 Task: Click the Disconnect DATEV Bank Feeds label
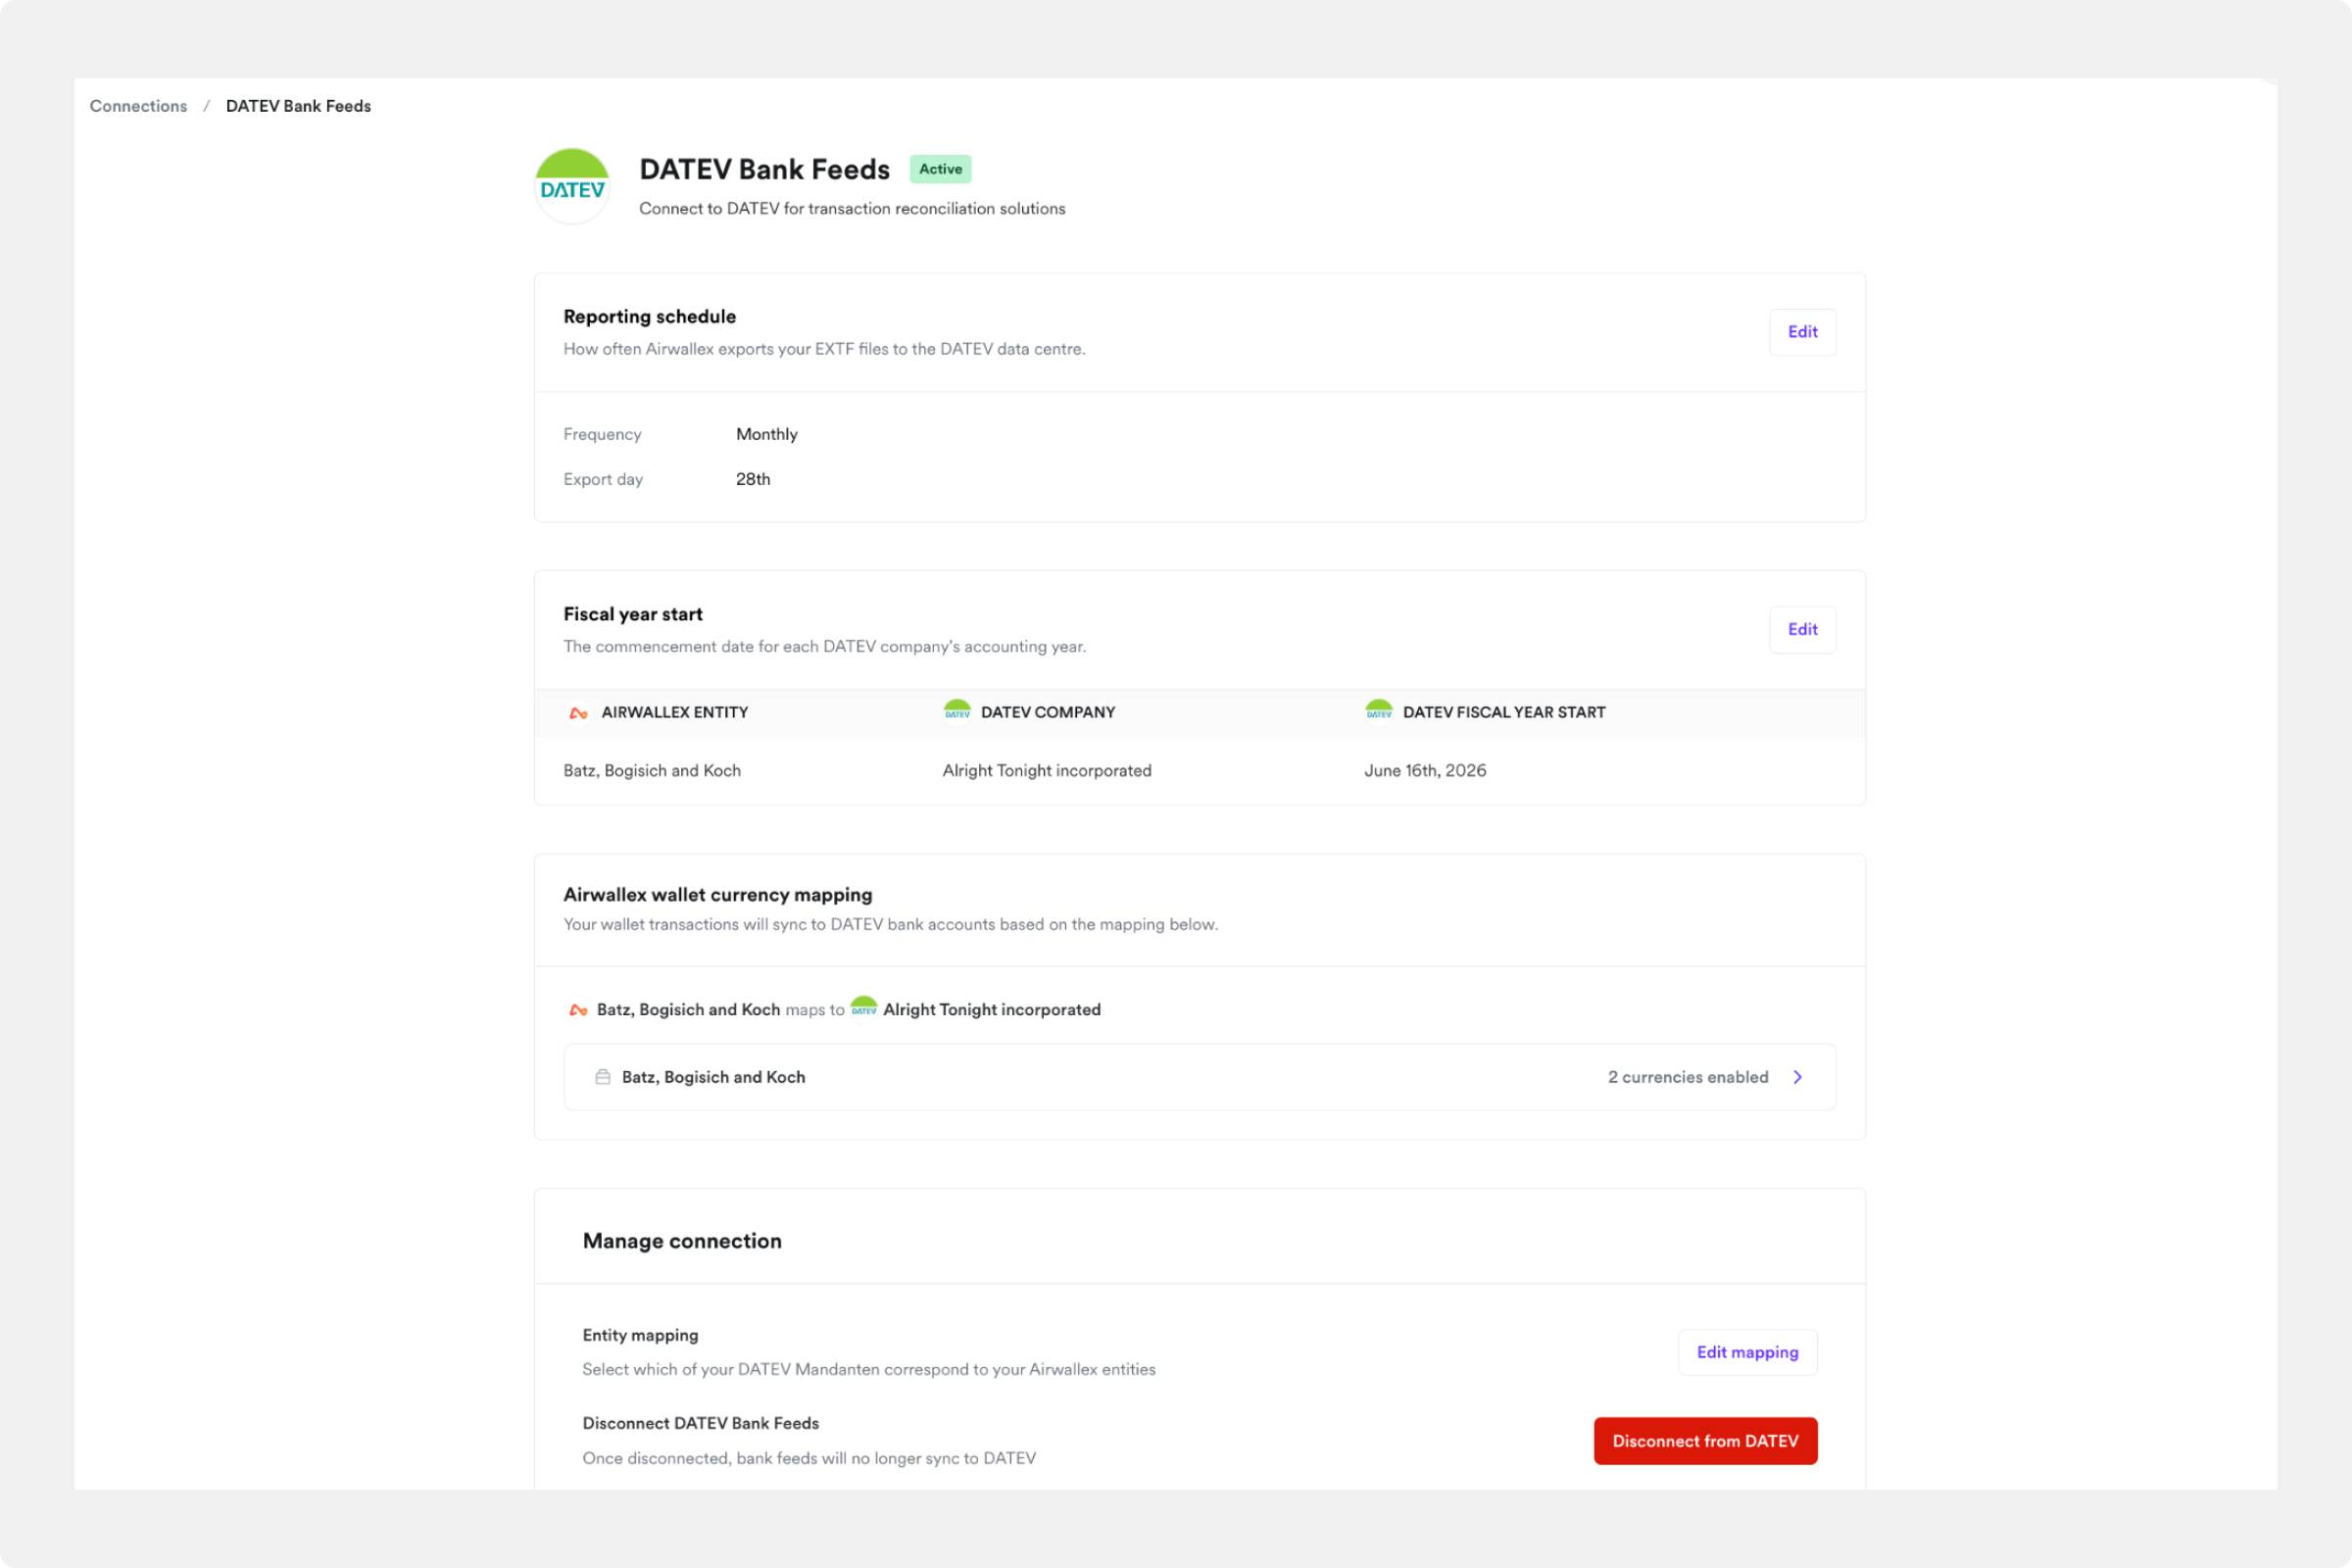point(701,1423)
